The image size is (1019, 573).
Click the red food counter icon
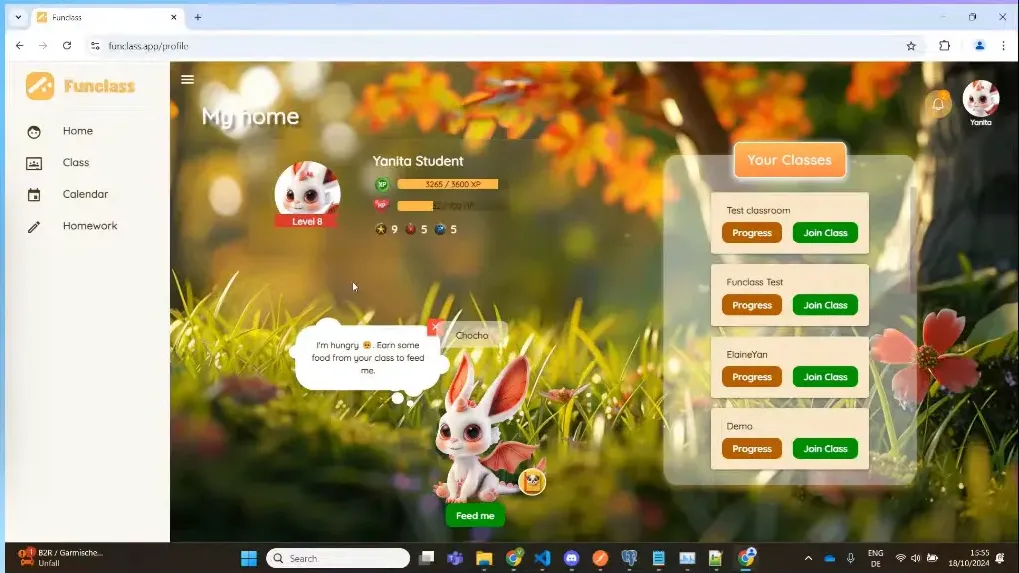[410, 229]
